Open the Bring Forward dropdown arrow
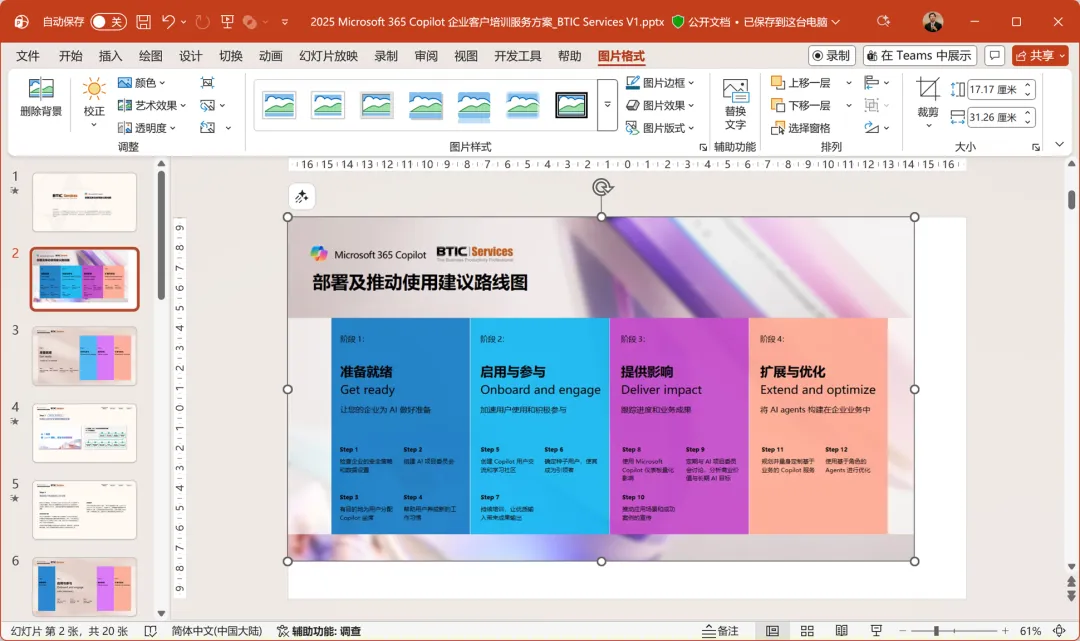The image size is (1080, 641). click(849, 83)
